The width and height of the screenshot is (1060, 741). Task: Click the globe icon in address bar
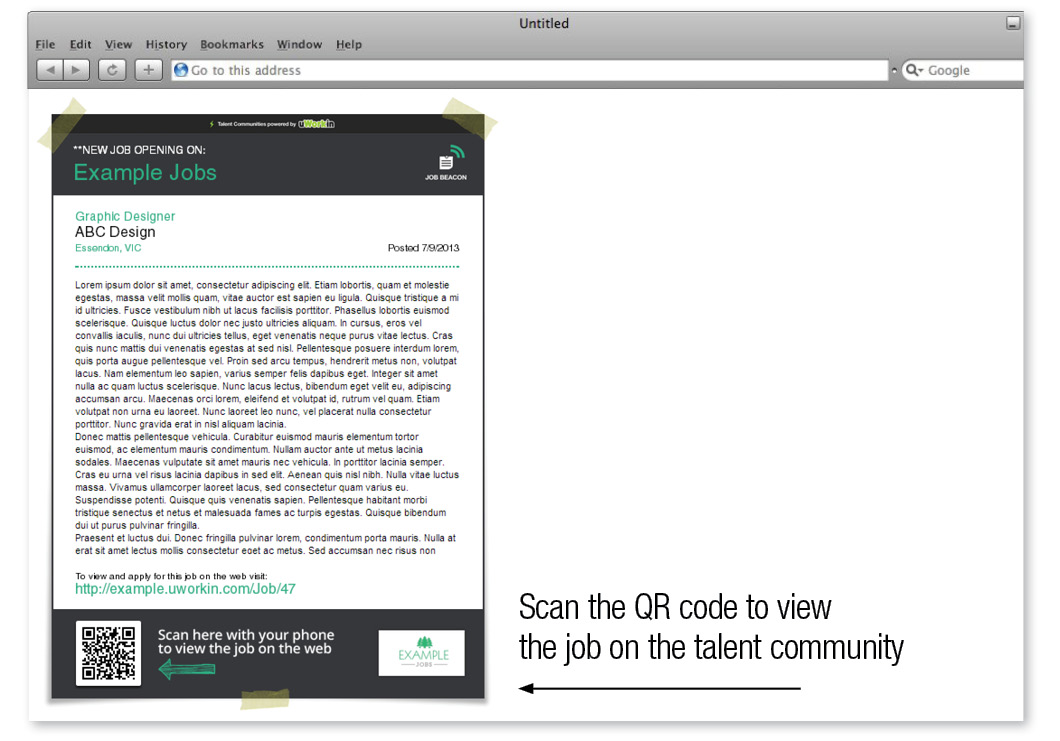181,70
